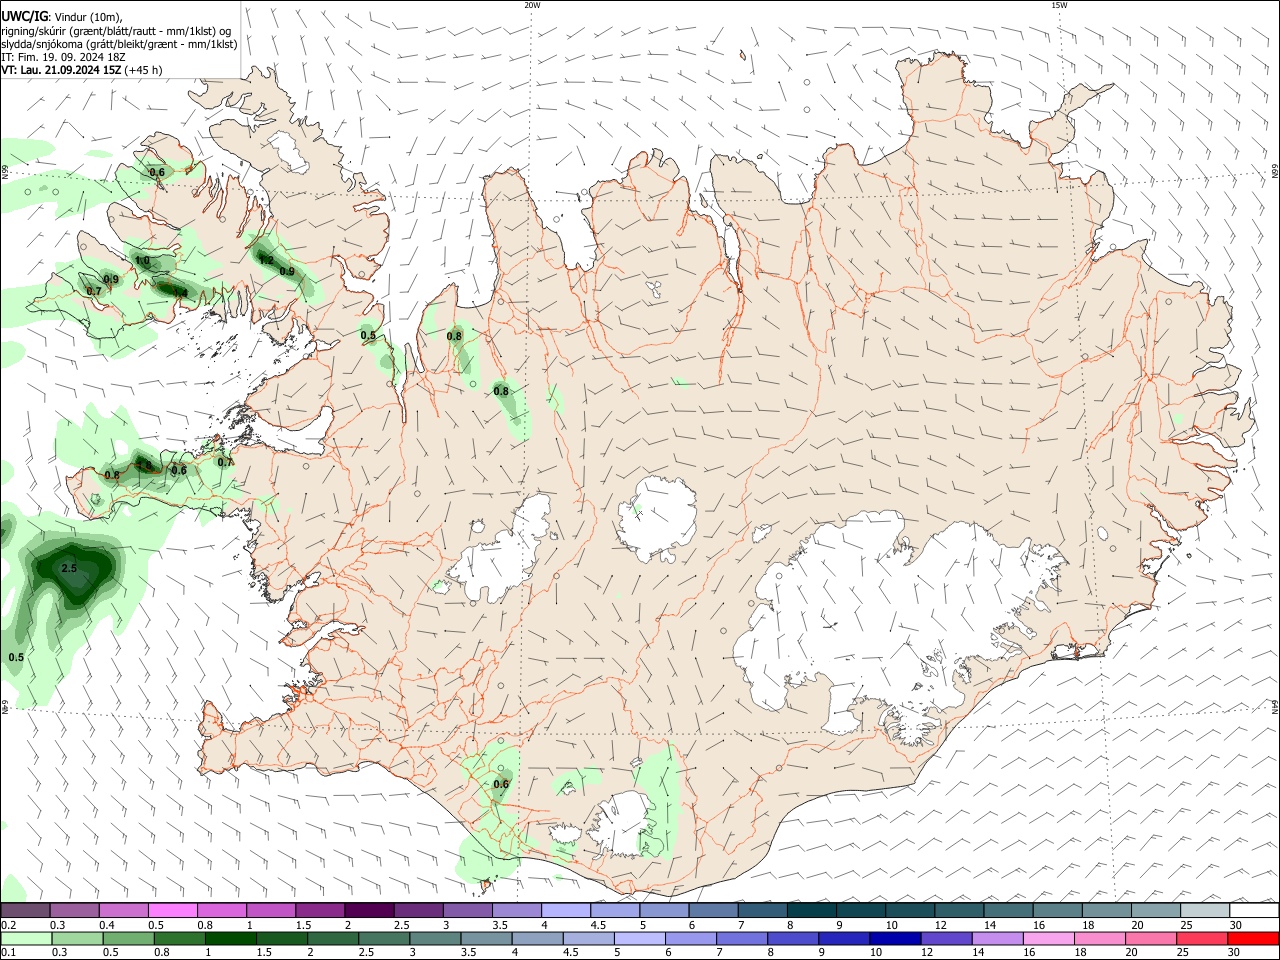This screenshot has width=1280, height=960.
Task: Click the '1.0' precipitation value in the Westfjords
Action: [142, 261]
